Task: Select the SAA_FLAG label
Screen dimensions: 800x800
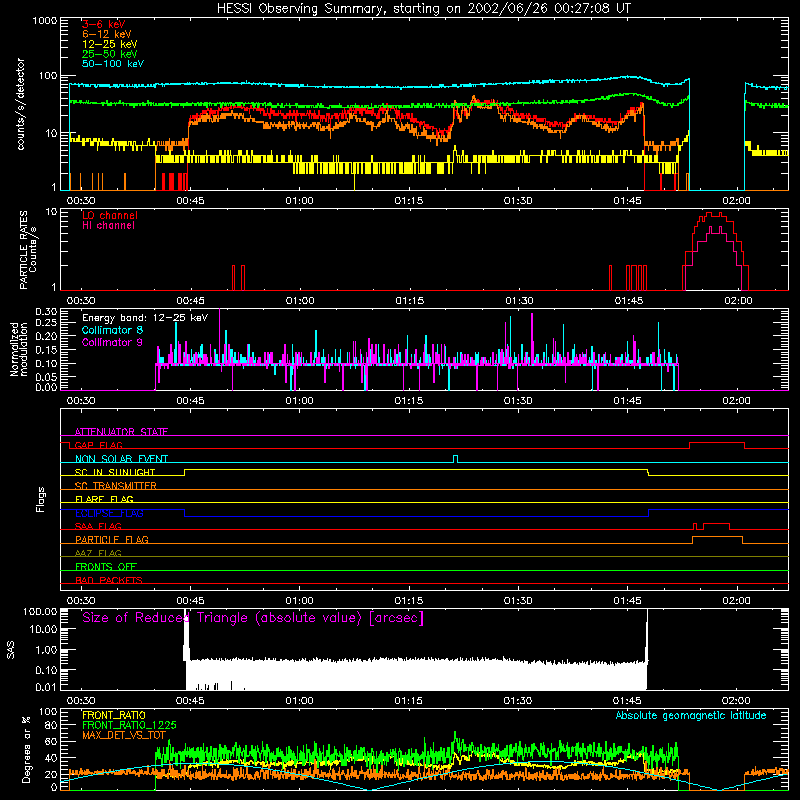Action: pos(98,526)
